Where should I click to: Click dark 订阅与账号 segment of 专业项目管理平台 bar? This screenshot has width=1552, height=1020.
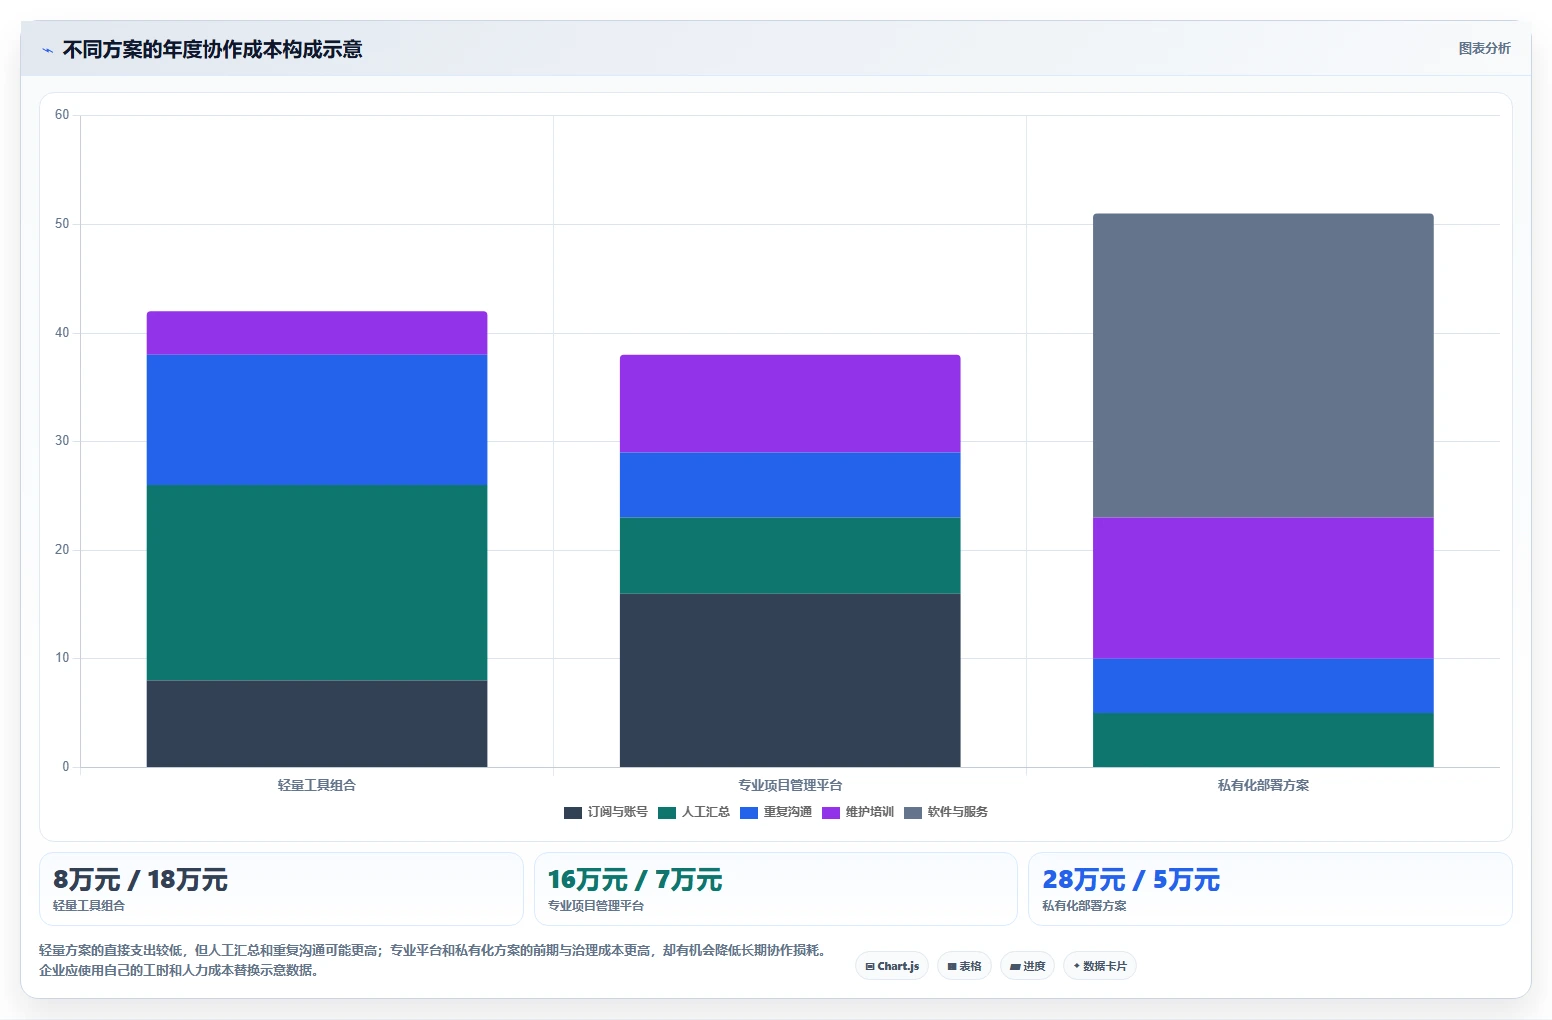click(x=790, y=680)
